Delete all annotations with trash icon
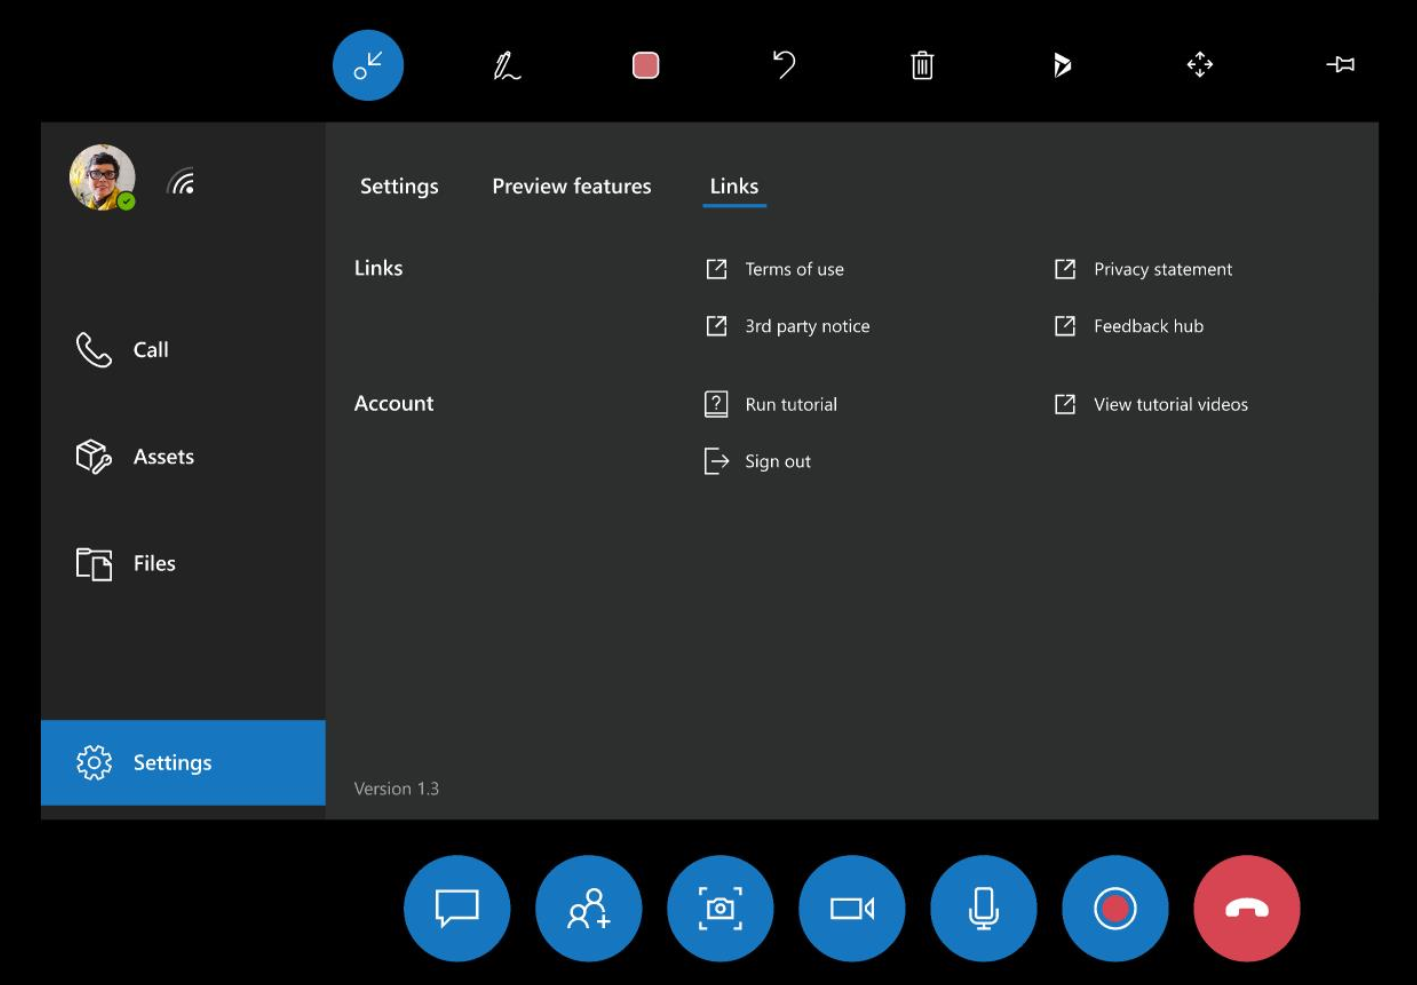Viewport: 1417px width, 985px height. pos(922,66)
